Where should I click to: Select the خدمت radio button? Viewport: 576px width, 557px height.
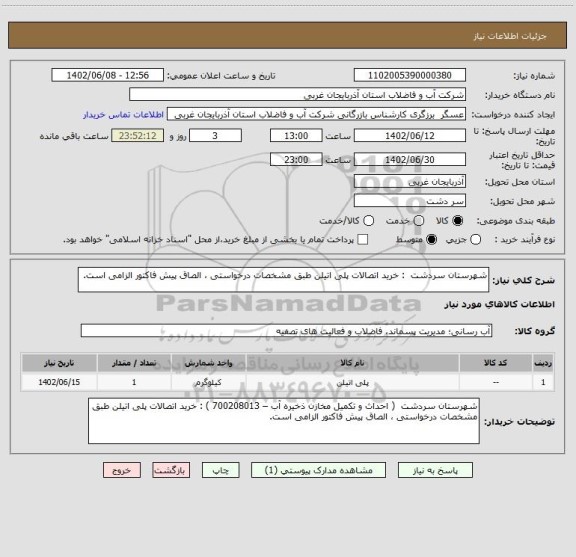[x=419, y=221]
